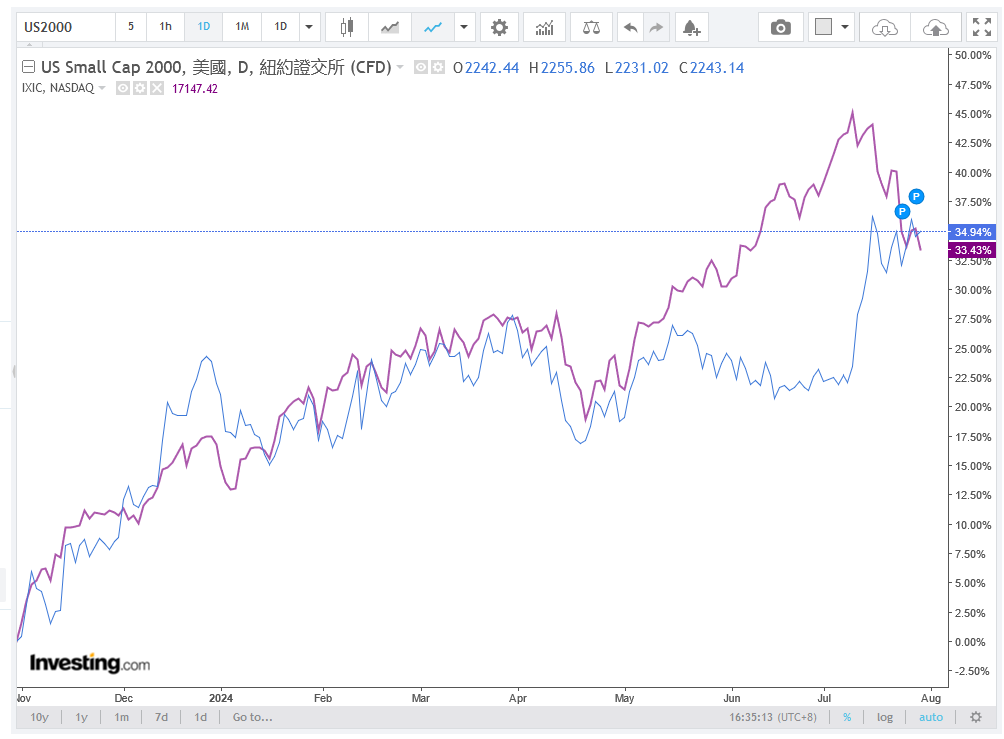Toggle auto scale option
This screenshot has height=739, width=1004.
[931, 717]
